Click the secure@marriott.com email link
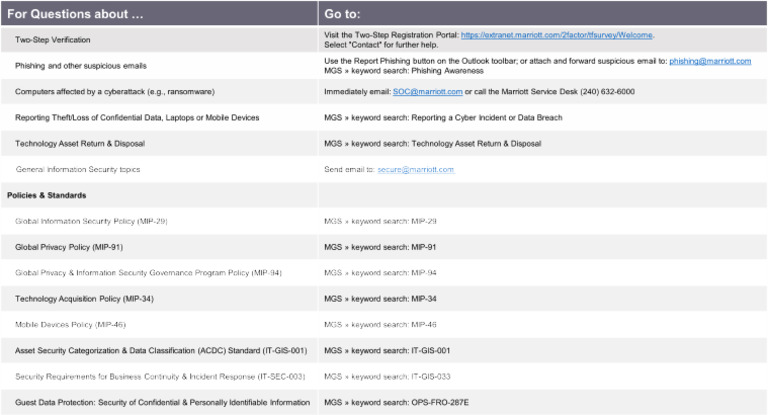Viewport: 768px width, 415px height. 415,170
